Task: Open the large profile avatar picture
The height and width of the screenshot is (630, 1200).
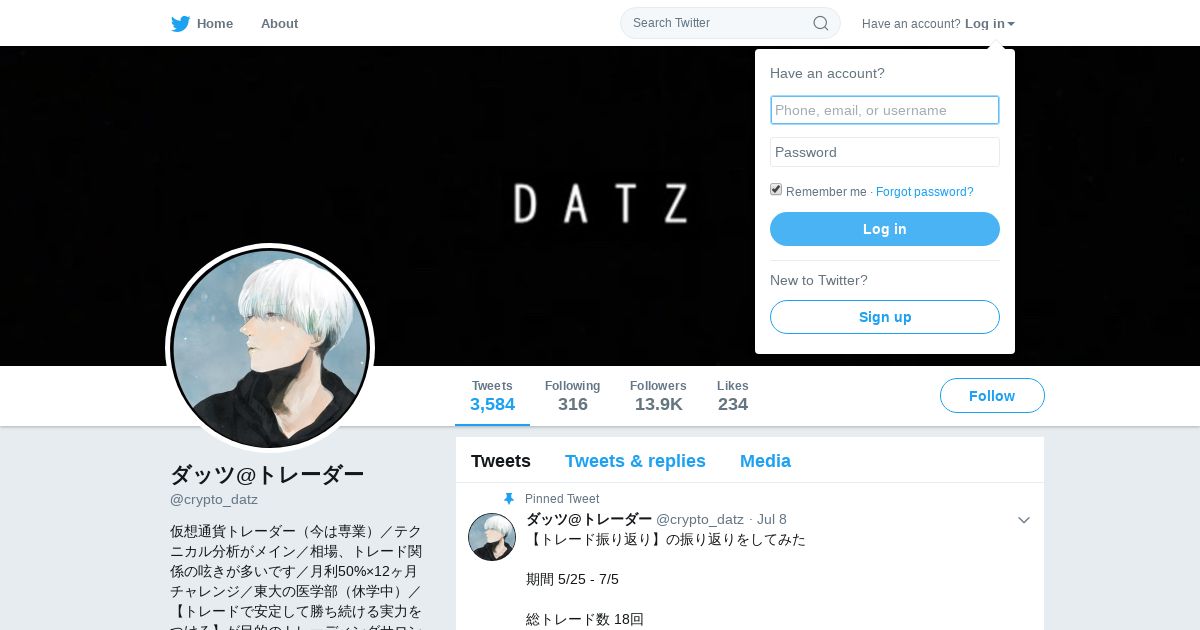Action: point(270,348)
